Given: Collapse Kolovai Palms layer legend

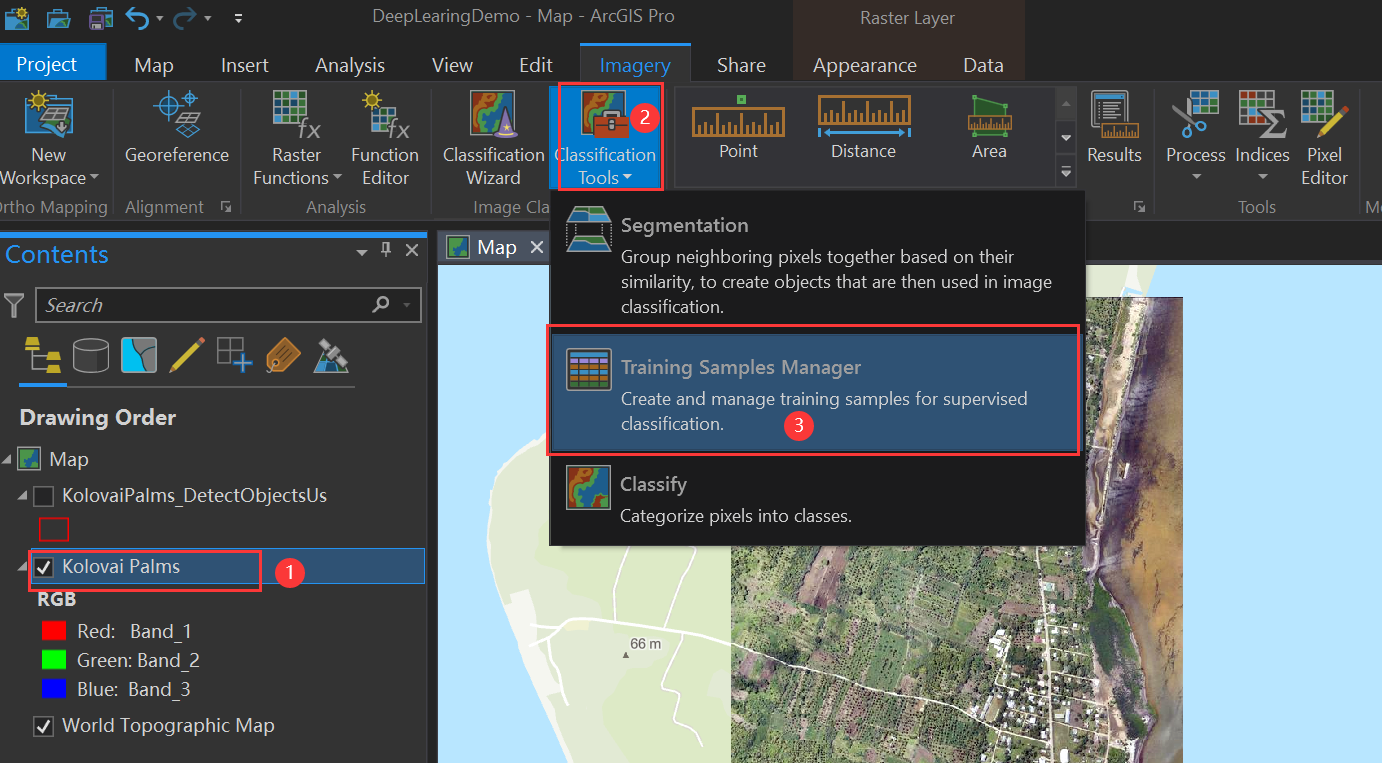Looking at the screenshot, I should click(23, 567).
